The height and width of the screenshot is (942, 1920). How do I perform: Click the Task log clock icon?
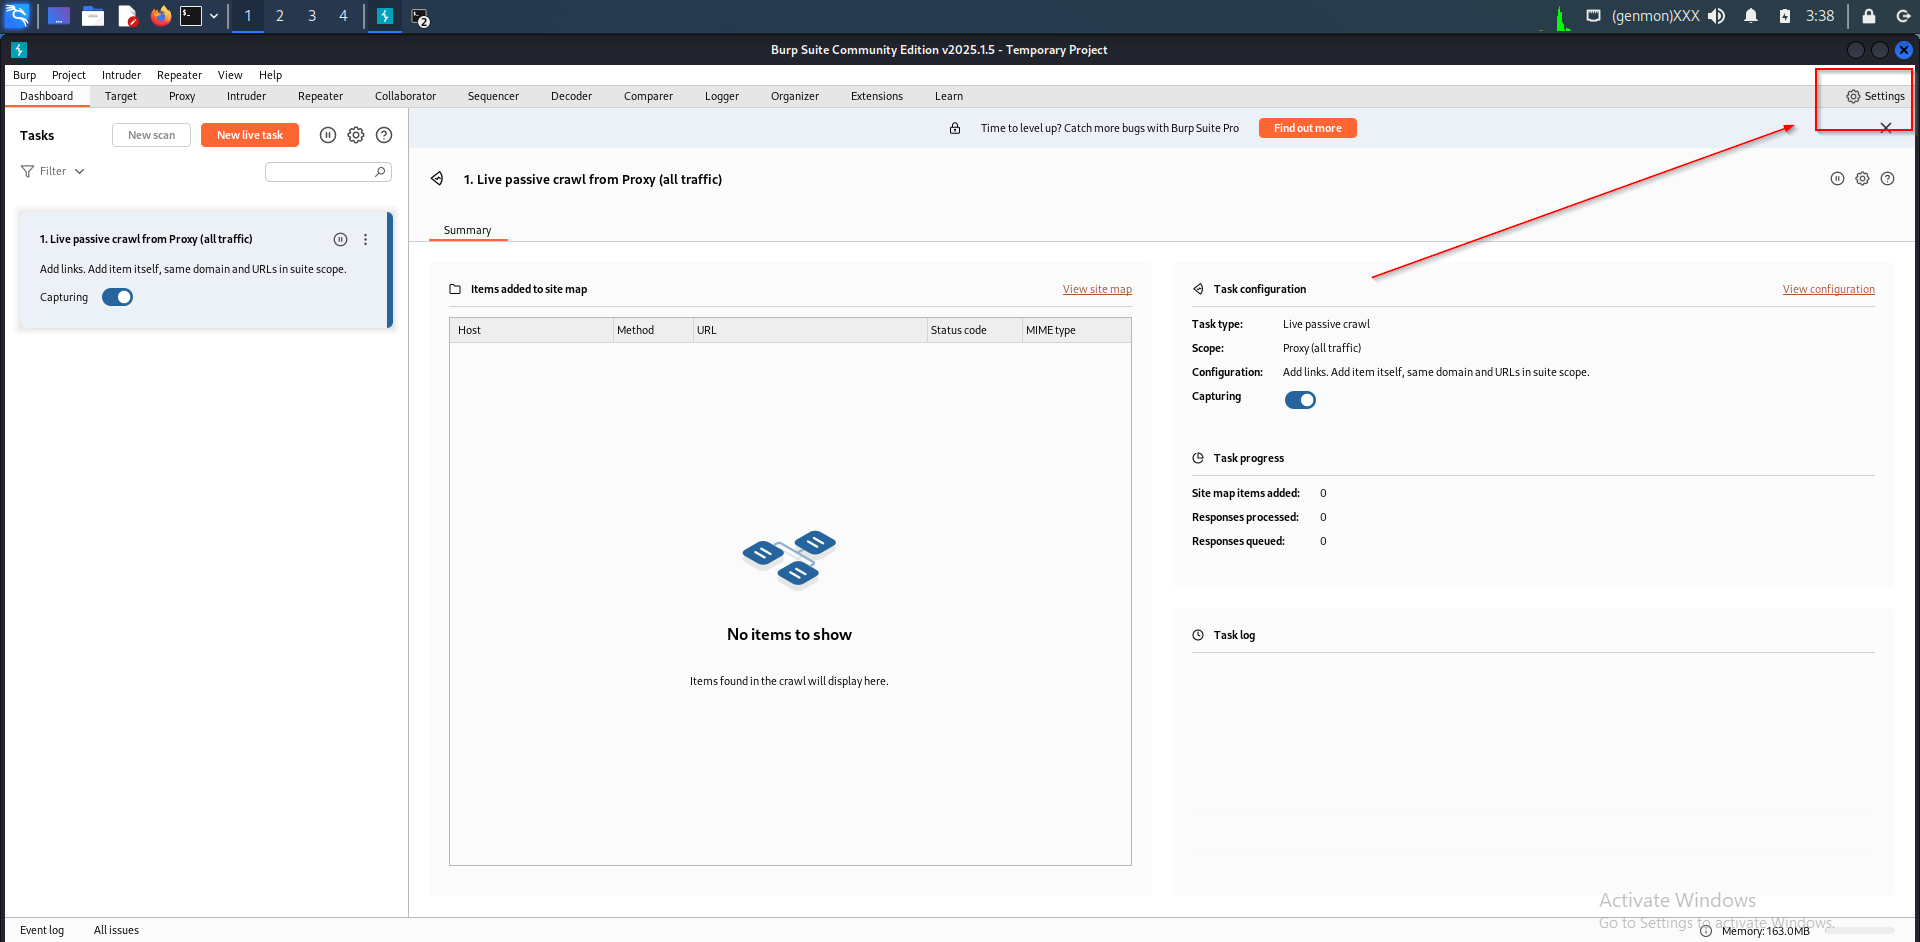click(1198, 635)
